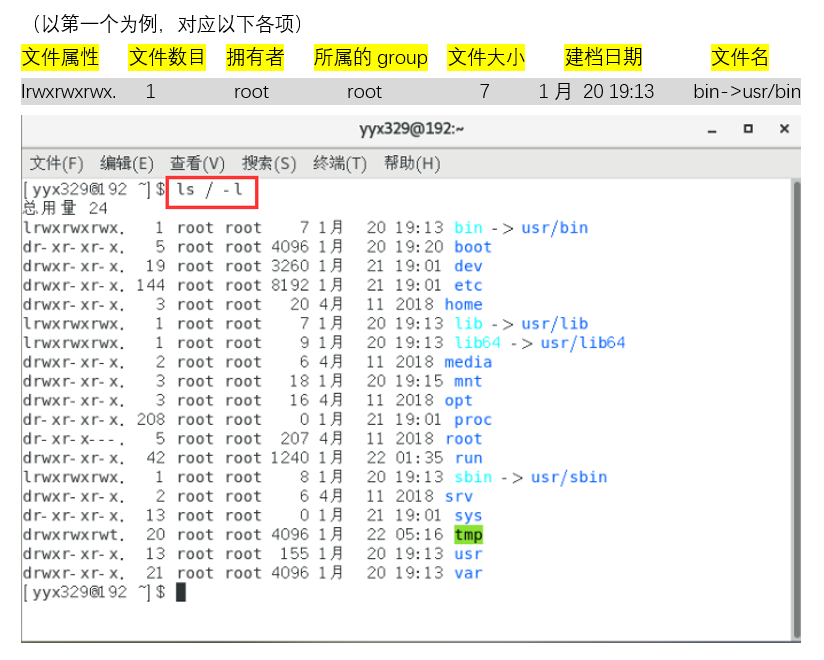Open the 帮助(H) menu
Viewport: 824px width, 660px height.
tap(412, 163)
